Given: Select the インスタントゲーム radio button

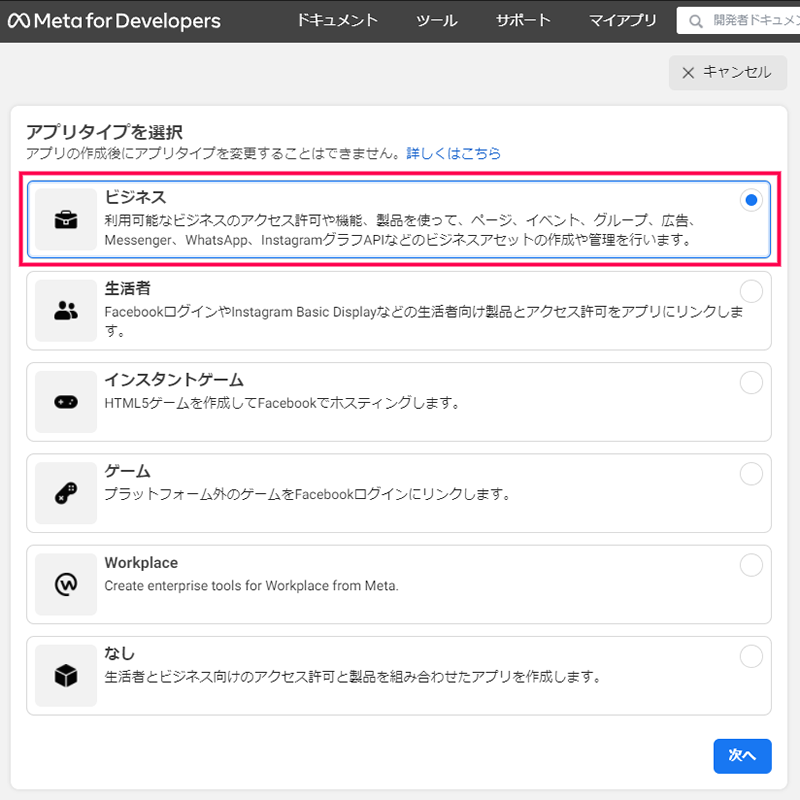Looking at the screenshot, I should 751,382.
